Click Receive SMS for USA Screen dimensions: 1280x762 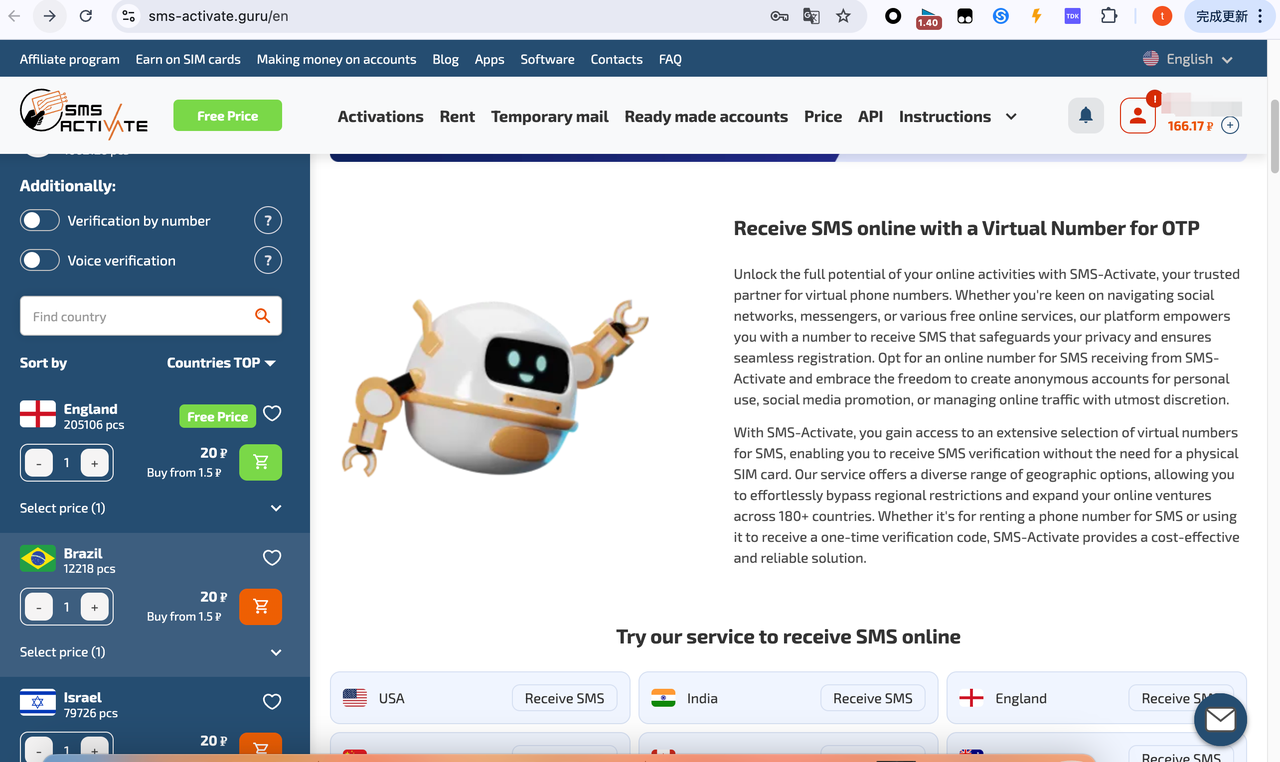564,698
